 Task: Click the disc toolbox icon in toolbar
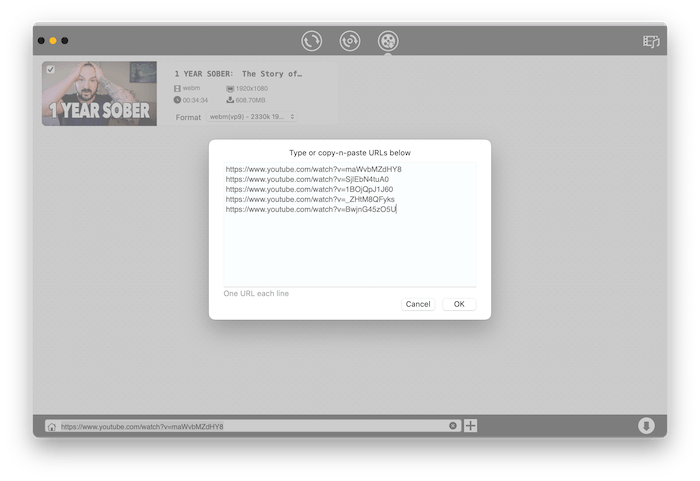point(350,41)
